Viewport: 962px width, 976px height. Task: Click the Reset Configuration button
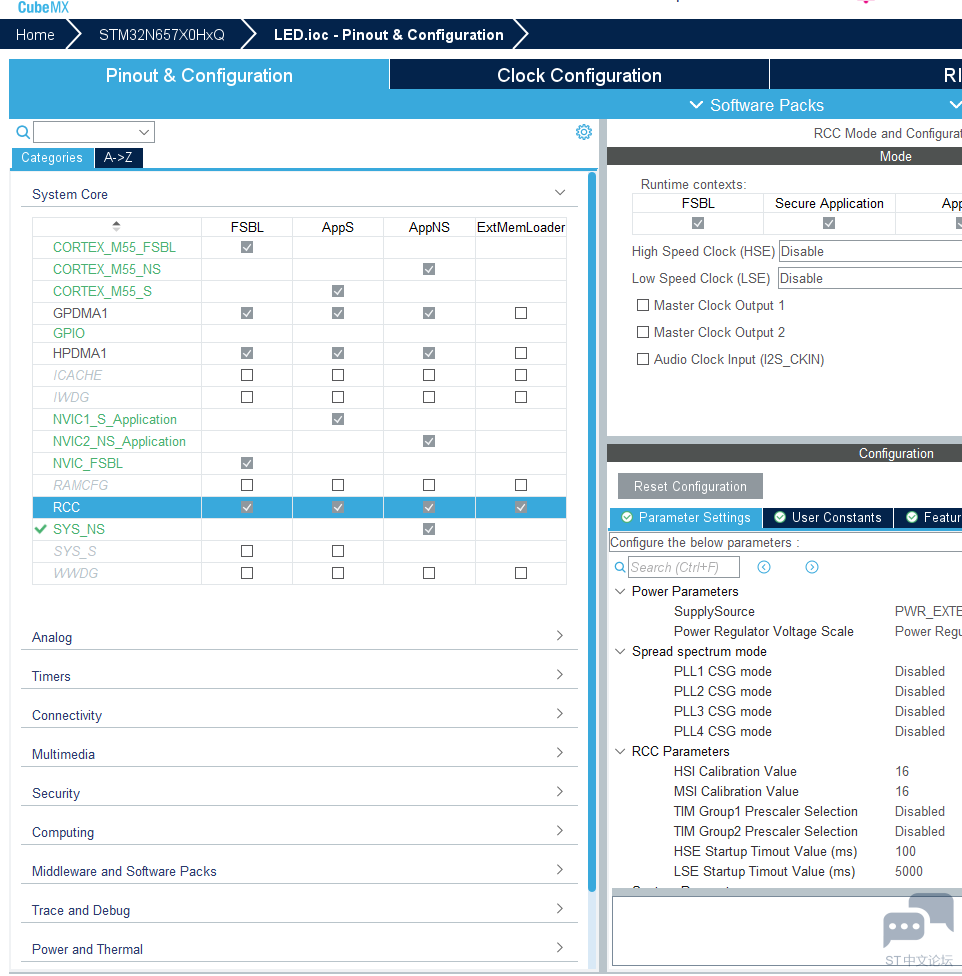pyautogui.click(x=690, y=486)
